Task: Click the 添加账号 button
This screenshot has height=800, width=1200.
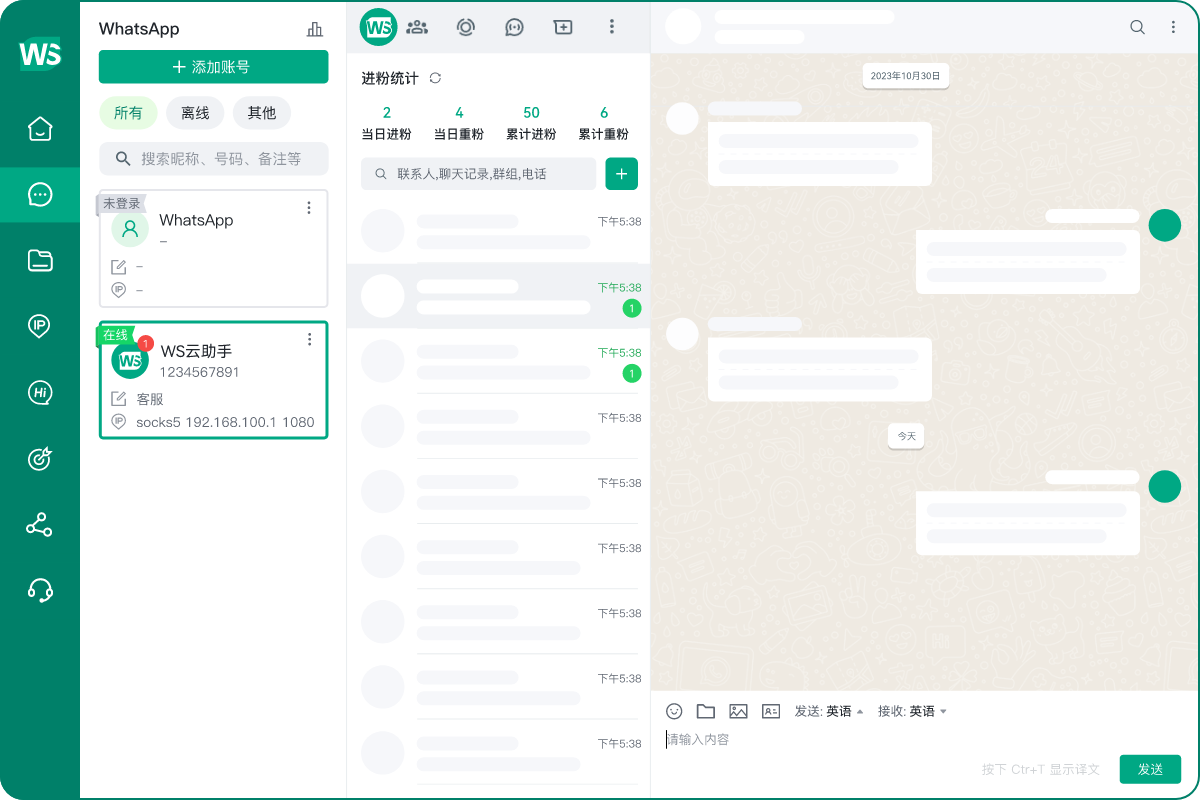Action: 213,67
